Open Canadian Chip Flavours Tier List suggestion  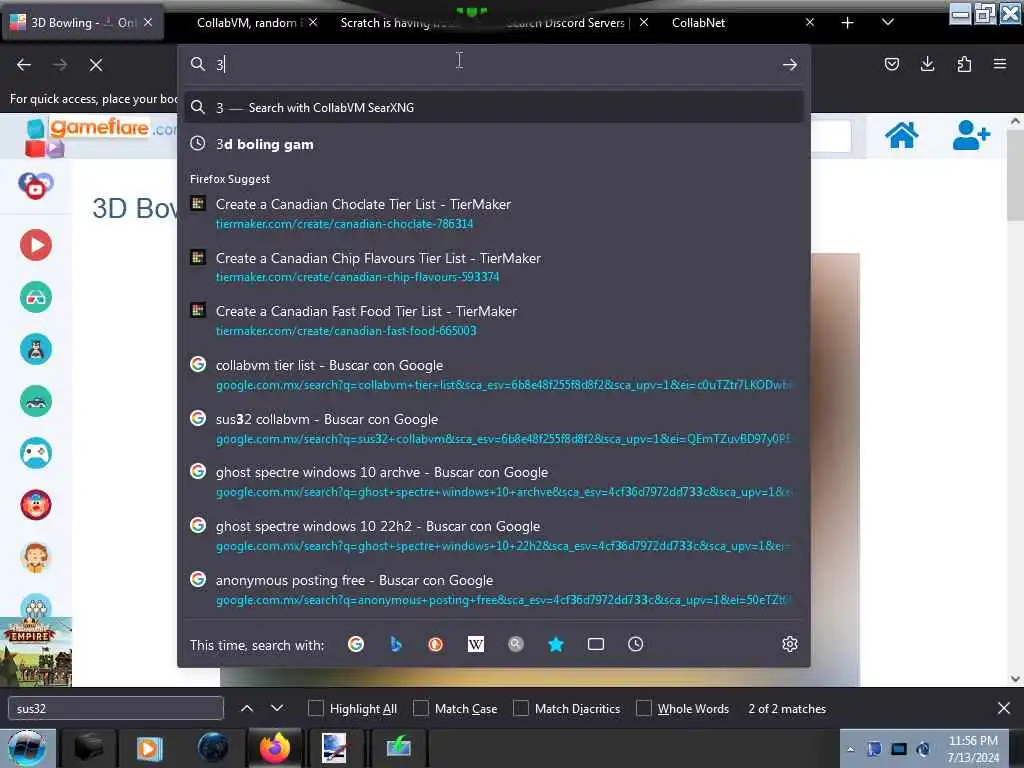(494, 267)
